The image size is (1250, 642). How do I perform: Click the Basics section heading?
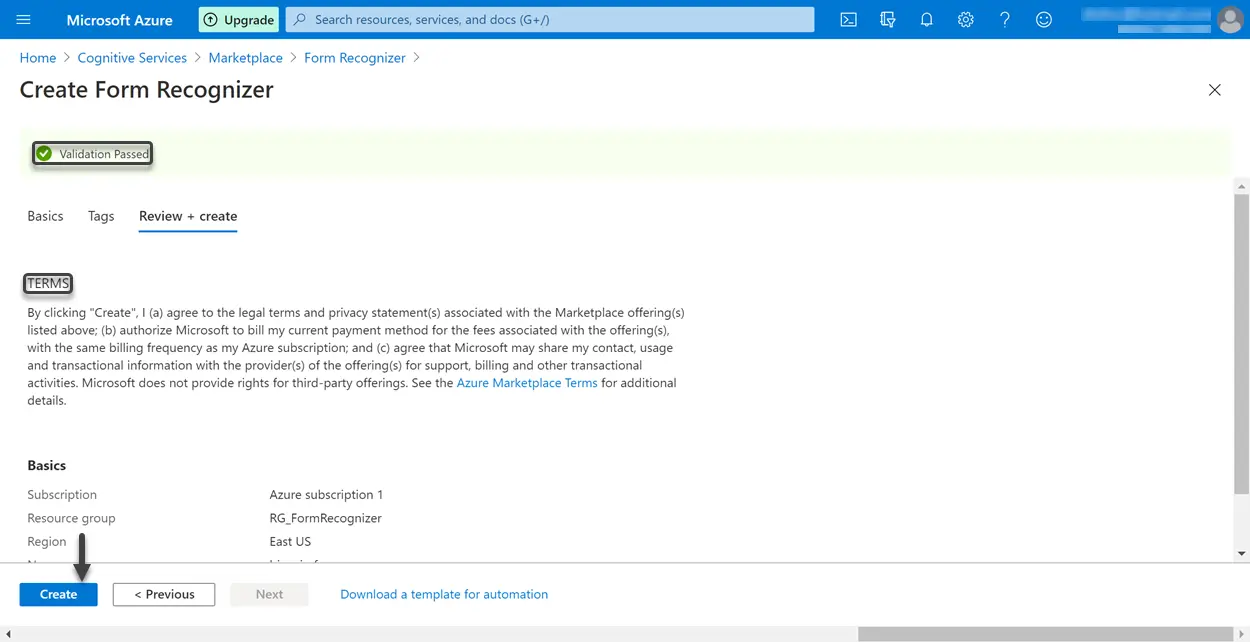point(47,466)
